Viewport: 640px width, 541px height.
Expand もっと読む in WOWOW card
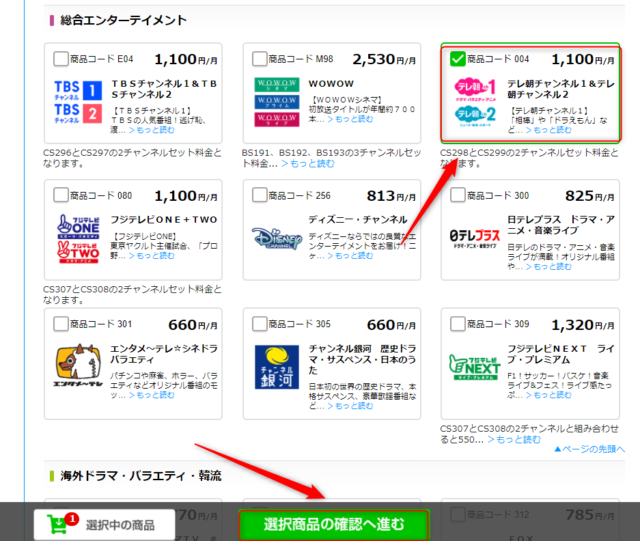(x=350, y=119)
